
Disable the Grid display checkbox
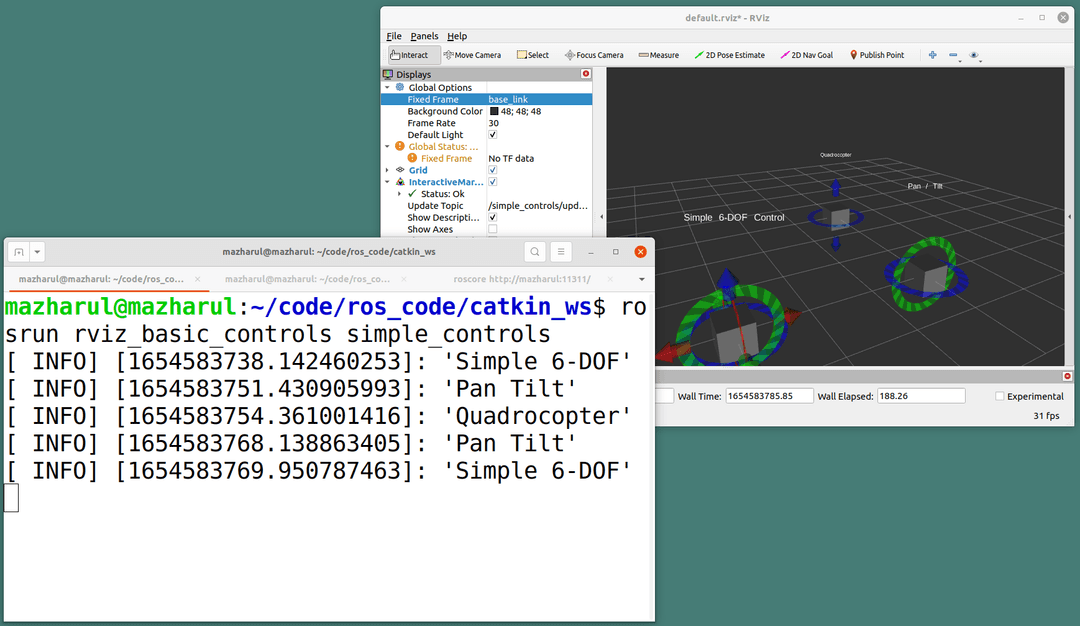coord(492,170)
